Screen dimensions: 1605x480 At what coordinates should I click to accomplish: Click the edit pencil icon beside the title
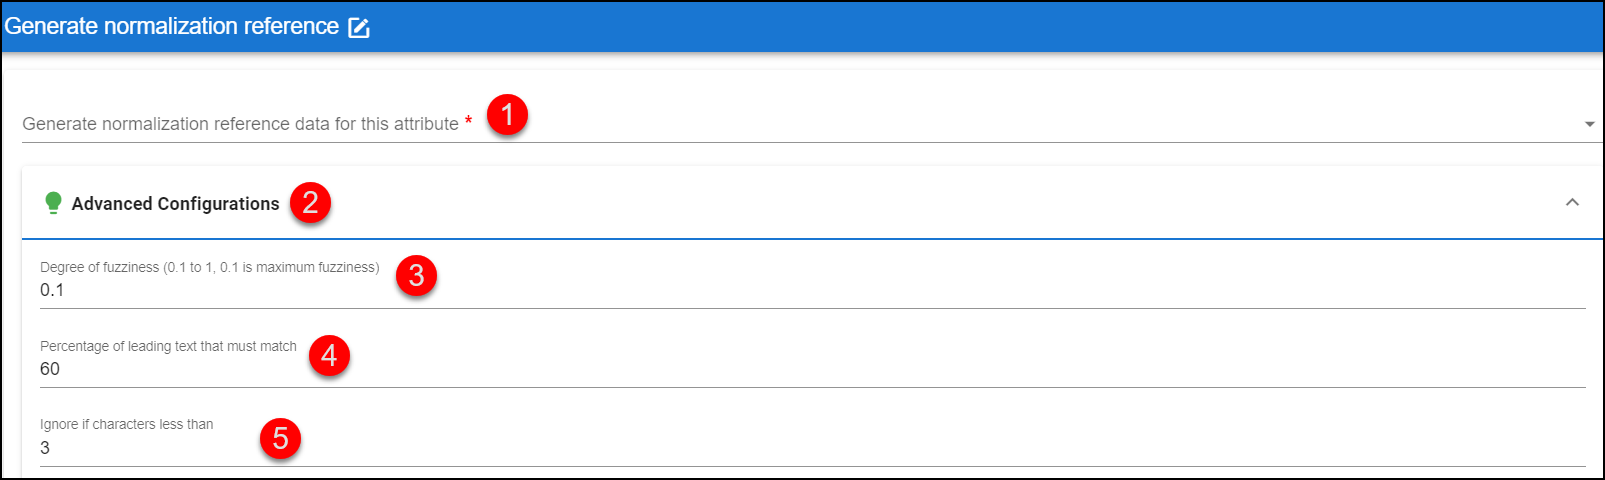[x=359, y=28]
